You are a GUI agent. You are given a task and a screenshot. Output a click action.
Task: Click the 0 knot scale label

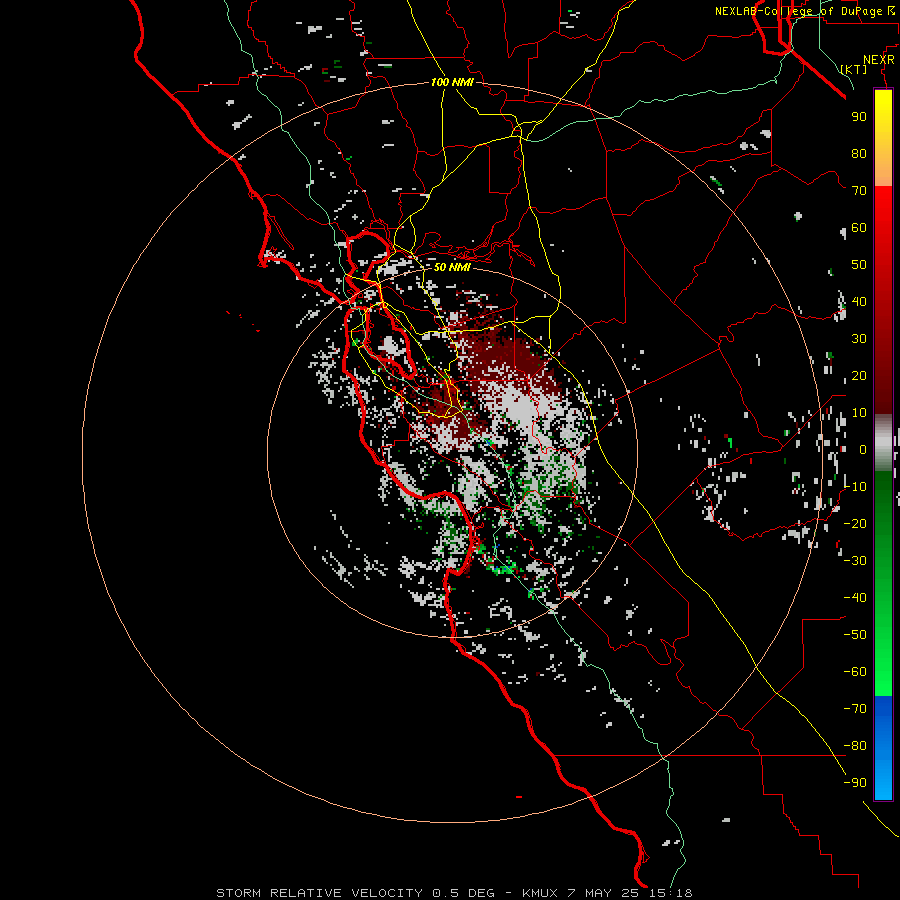tap(863, 449)
